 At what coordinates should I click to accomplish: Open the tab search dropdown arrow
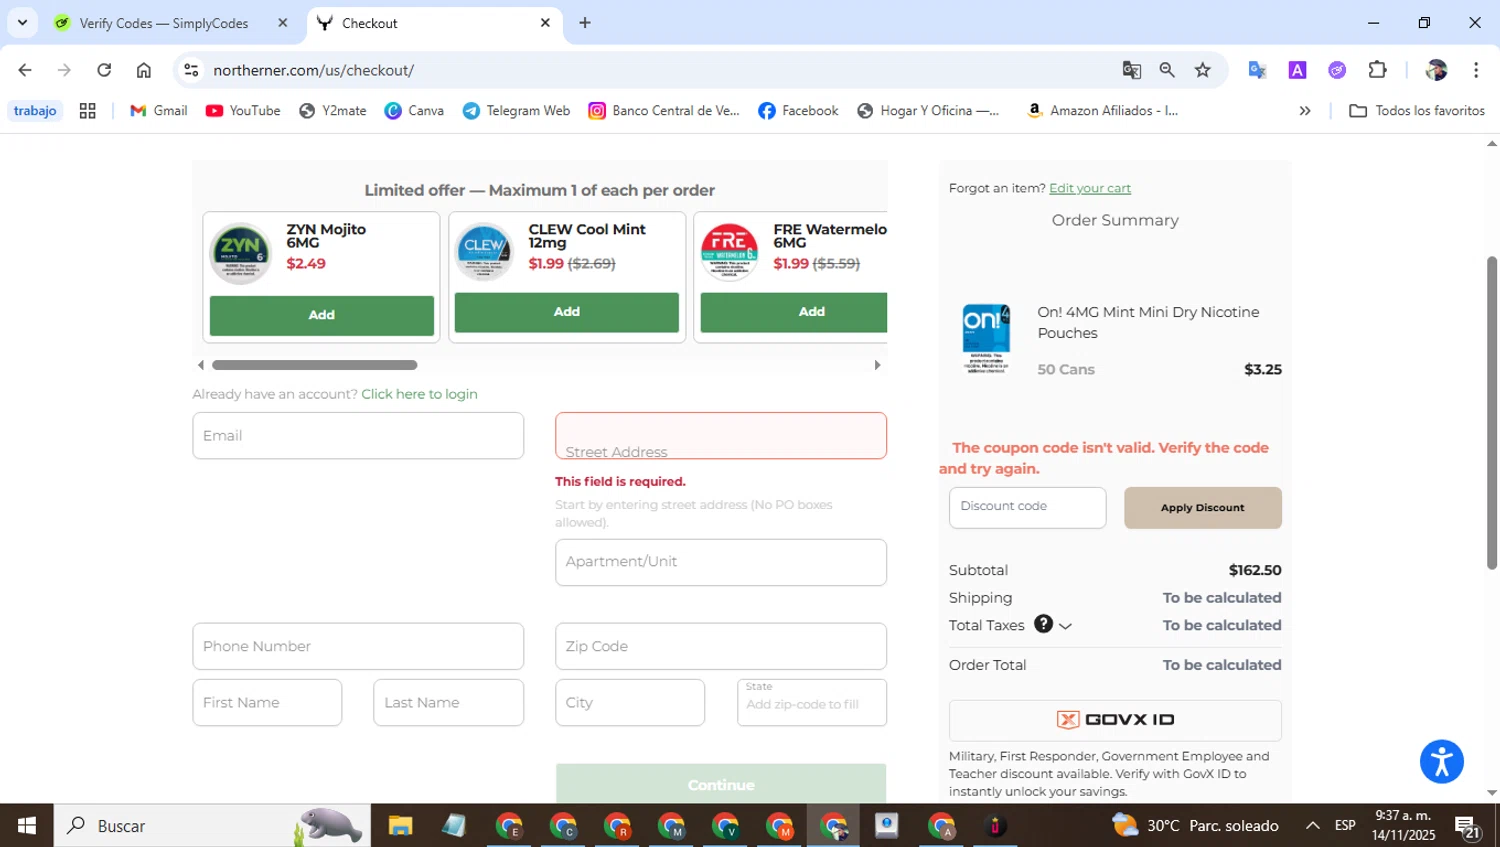pyautogui.click(x=22, y=23)
